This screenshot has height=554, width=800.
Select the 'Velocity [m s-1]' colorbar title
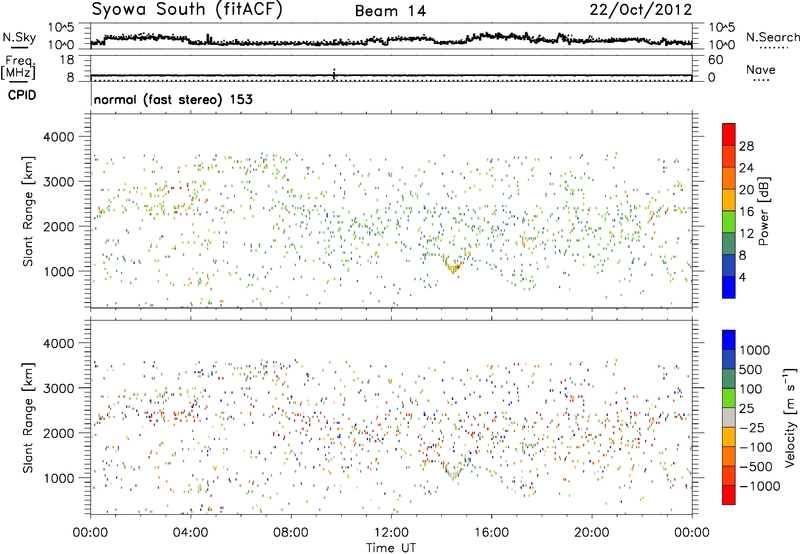coord(790,417)
